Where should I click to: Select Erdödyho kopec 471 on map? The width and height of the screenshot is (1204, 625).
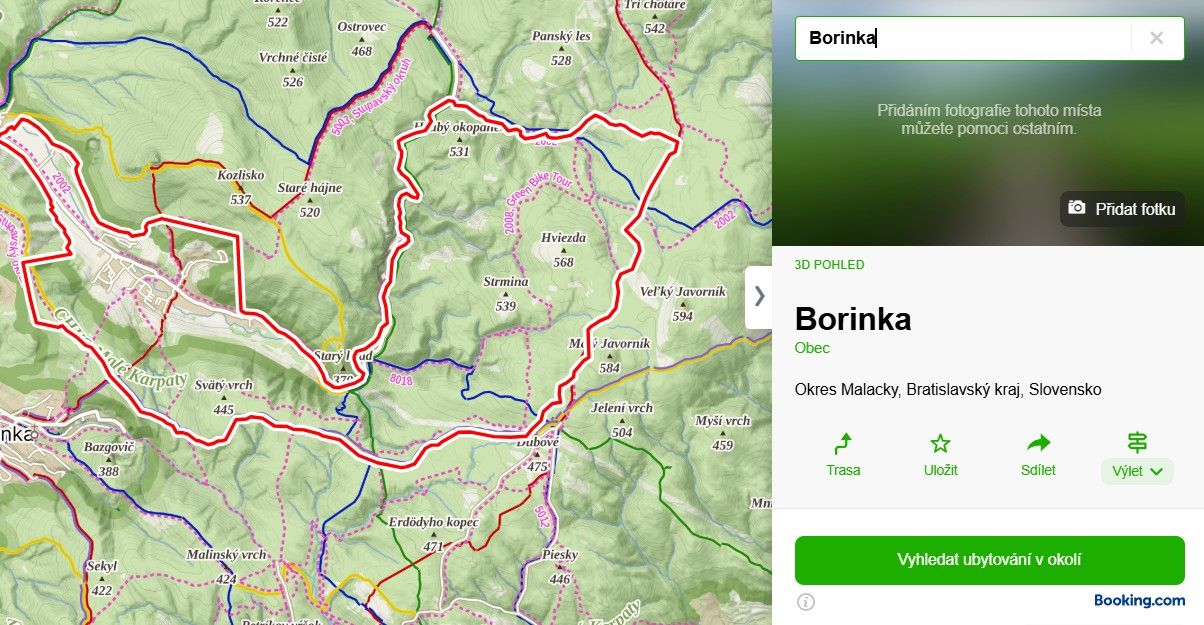tap(433, 534)
